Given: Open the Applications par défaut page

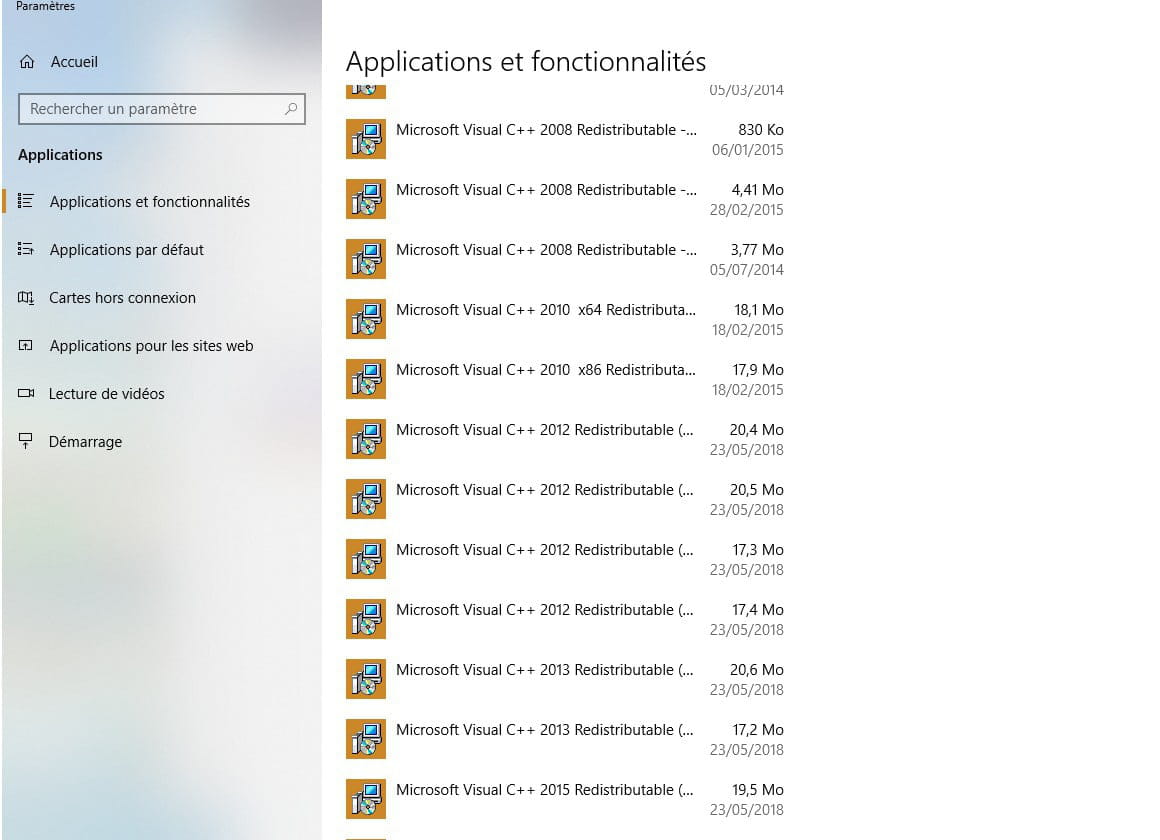Looking at the screenshot, I should click(x=127, y=250).
